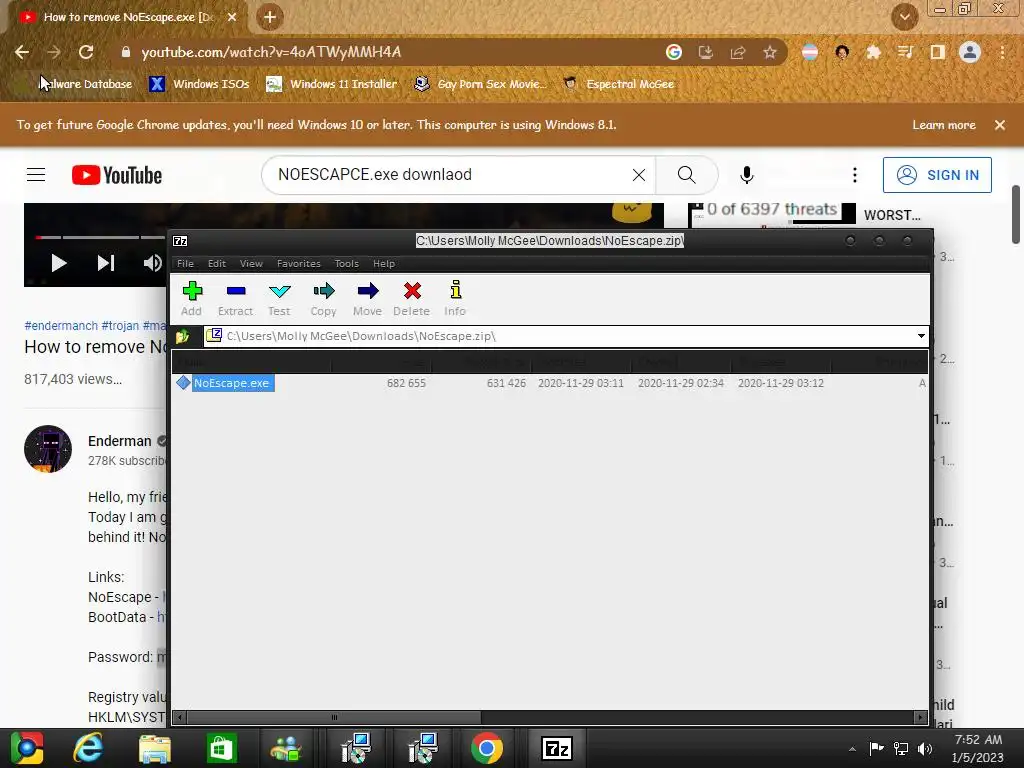Open Internet Explorer from taskbar
Screen dimensions: 1024x768
[x=88, y=748]
